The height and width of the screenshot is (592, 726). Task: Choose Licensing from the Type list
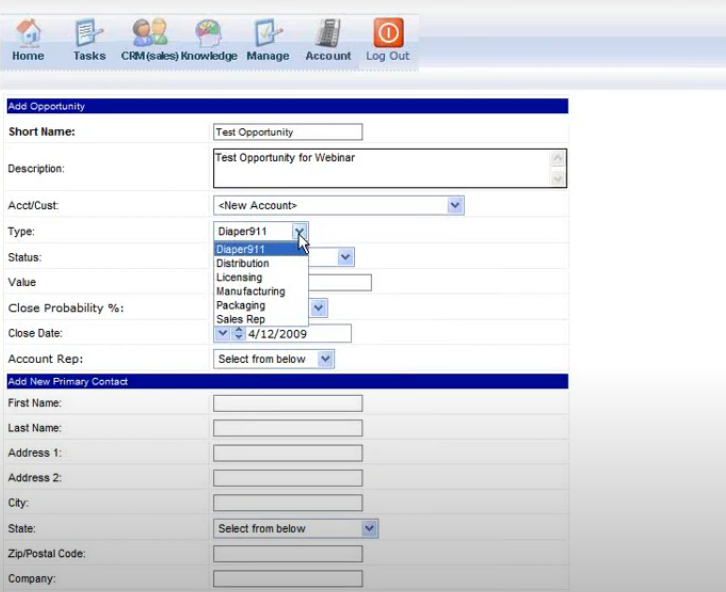tap(261, 277)
